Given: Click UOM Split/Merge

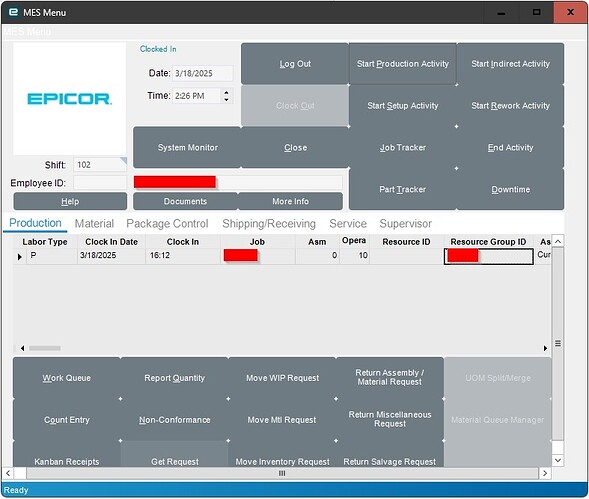Looking at the screenshot, I should [x=498, y=378].
